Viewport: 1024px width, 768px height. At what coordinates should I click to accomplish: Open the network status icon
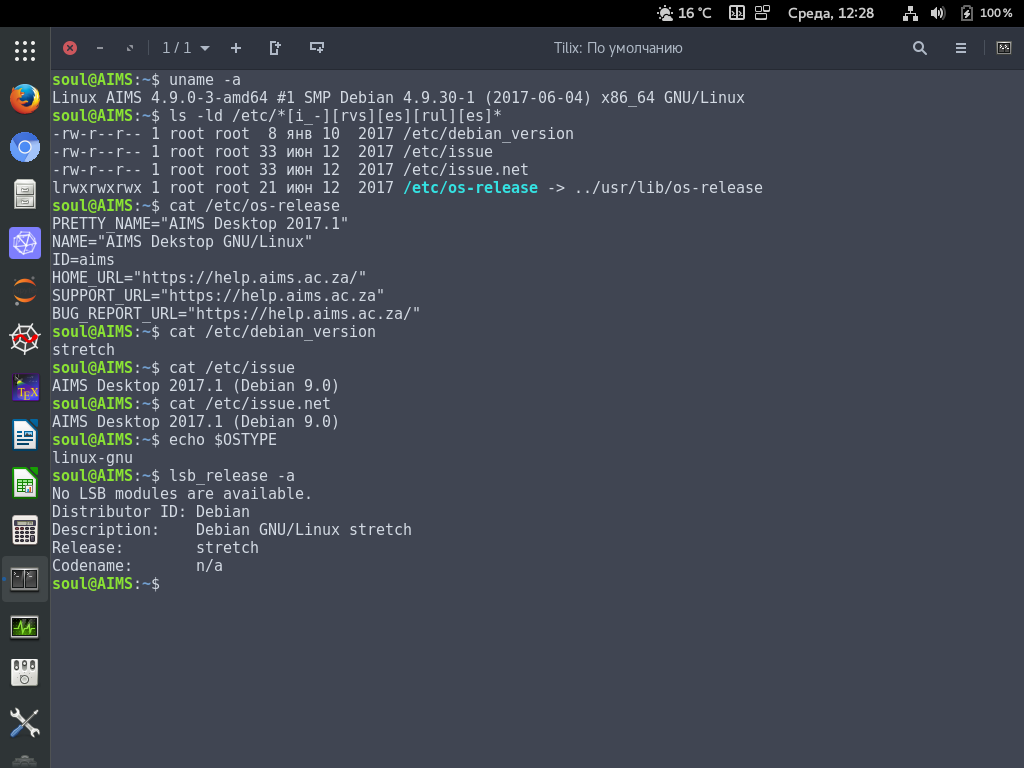pyautogui.click(x=910, y=13)
